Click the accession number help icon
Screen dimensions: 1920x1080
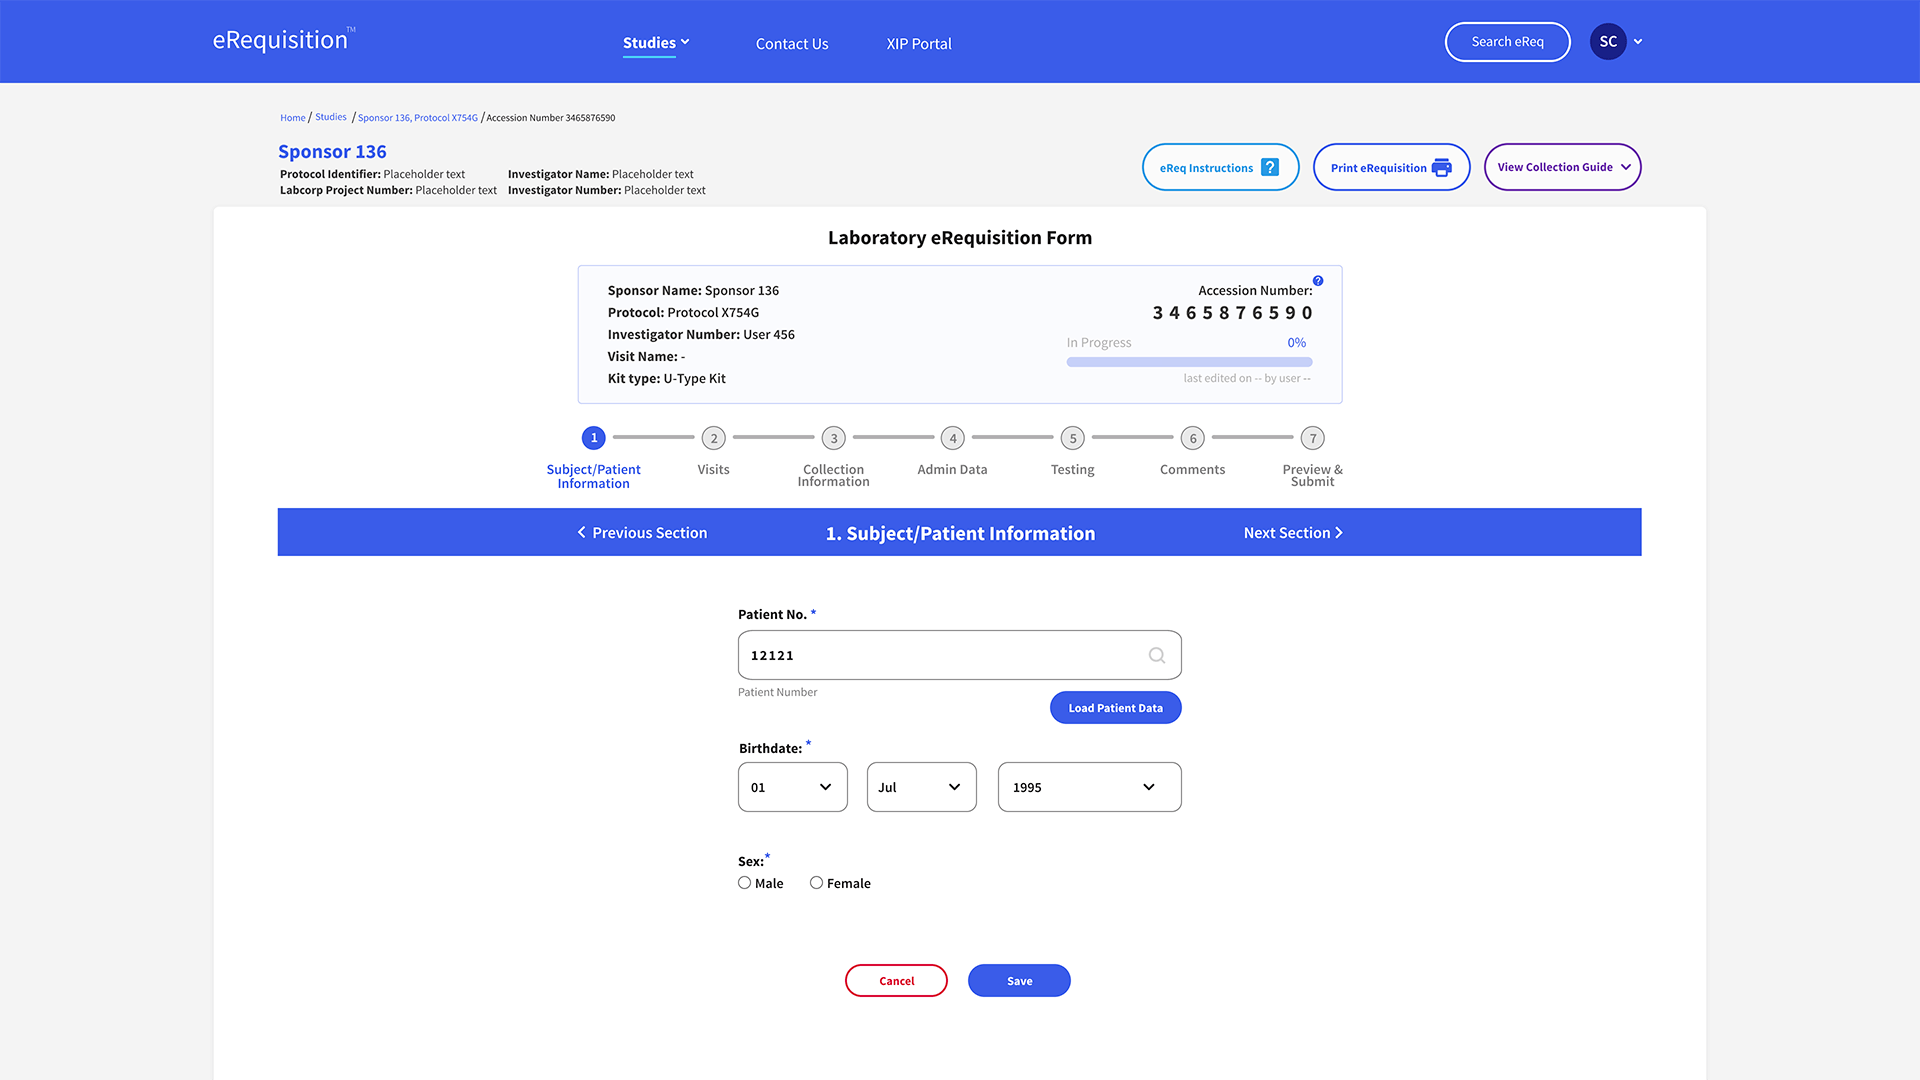coord(1318,281)
